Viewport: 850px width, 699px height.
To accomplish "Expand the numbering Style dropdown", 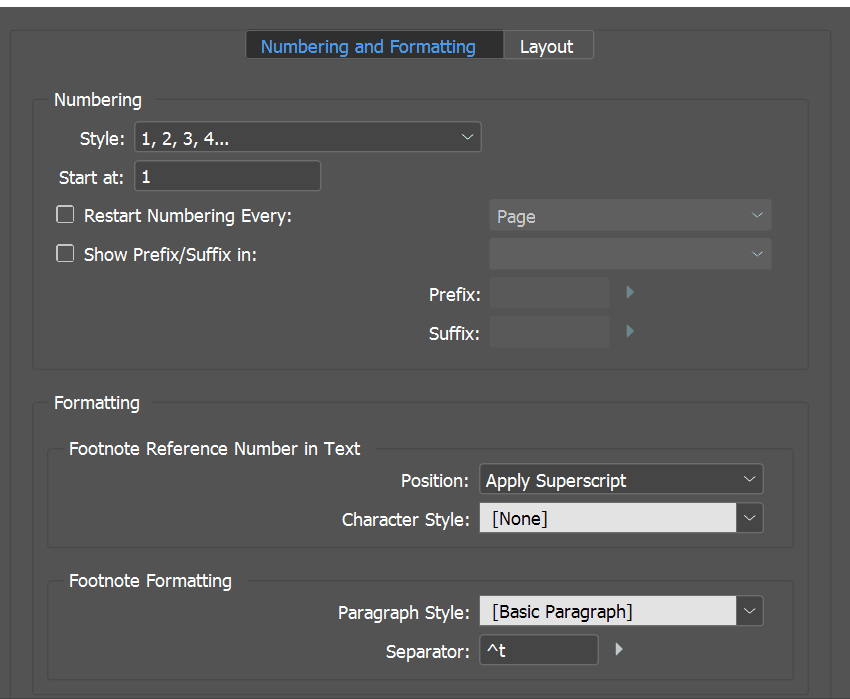I will [308, 137].
